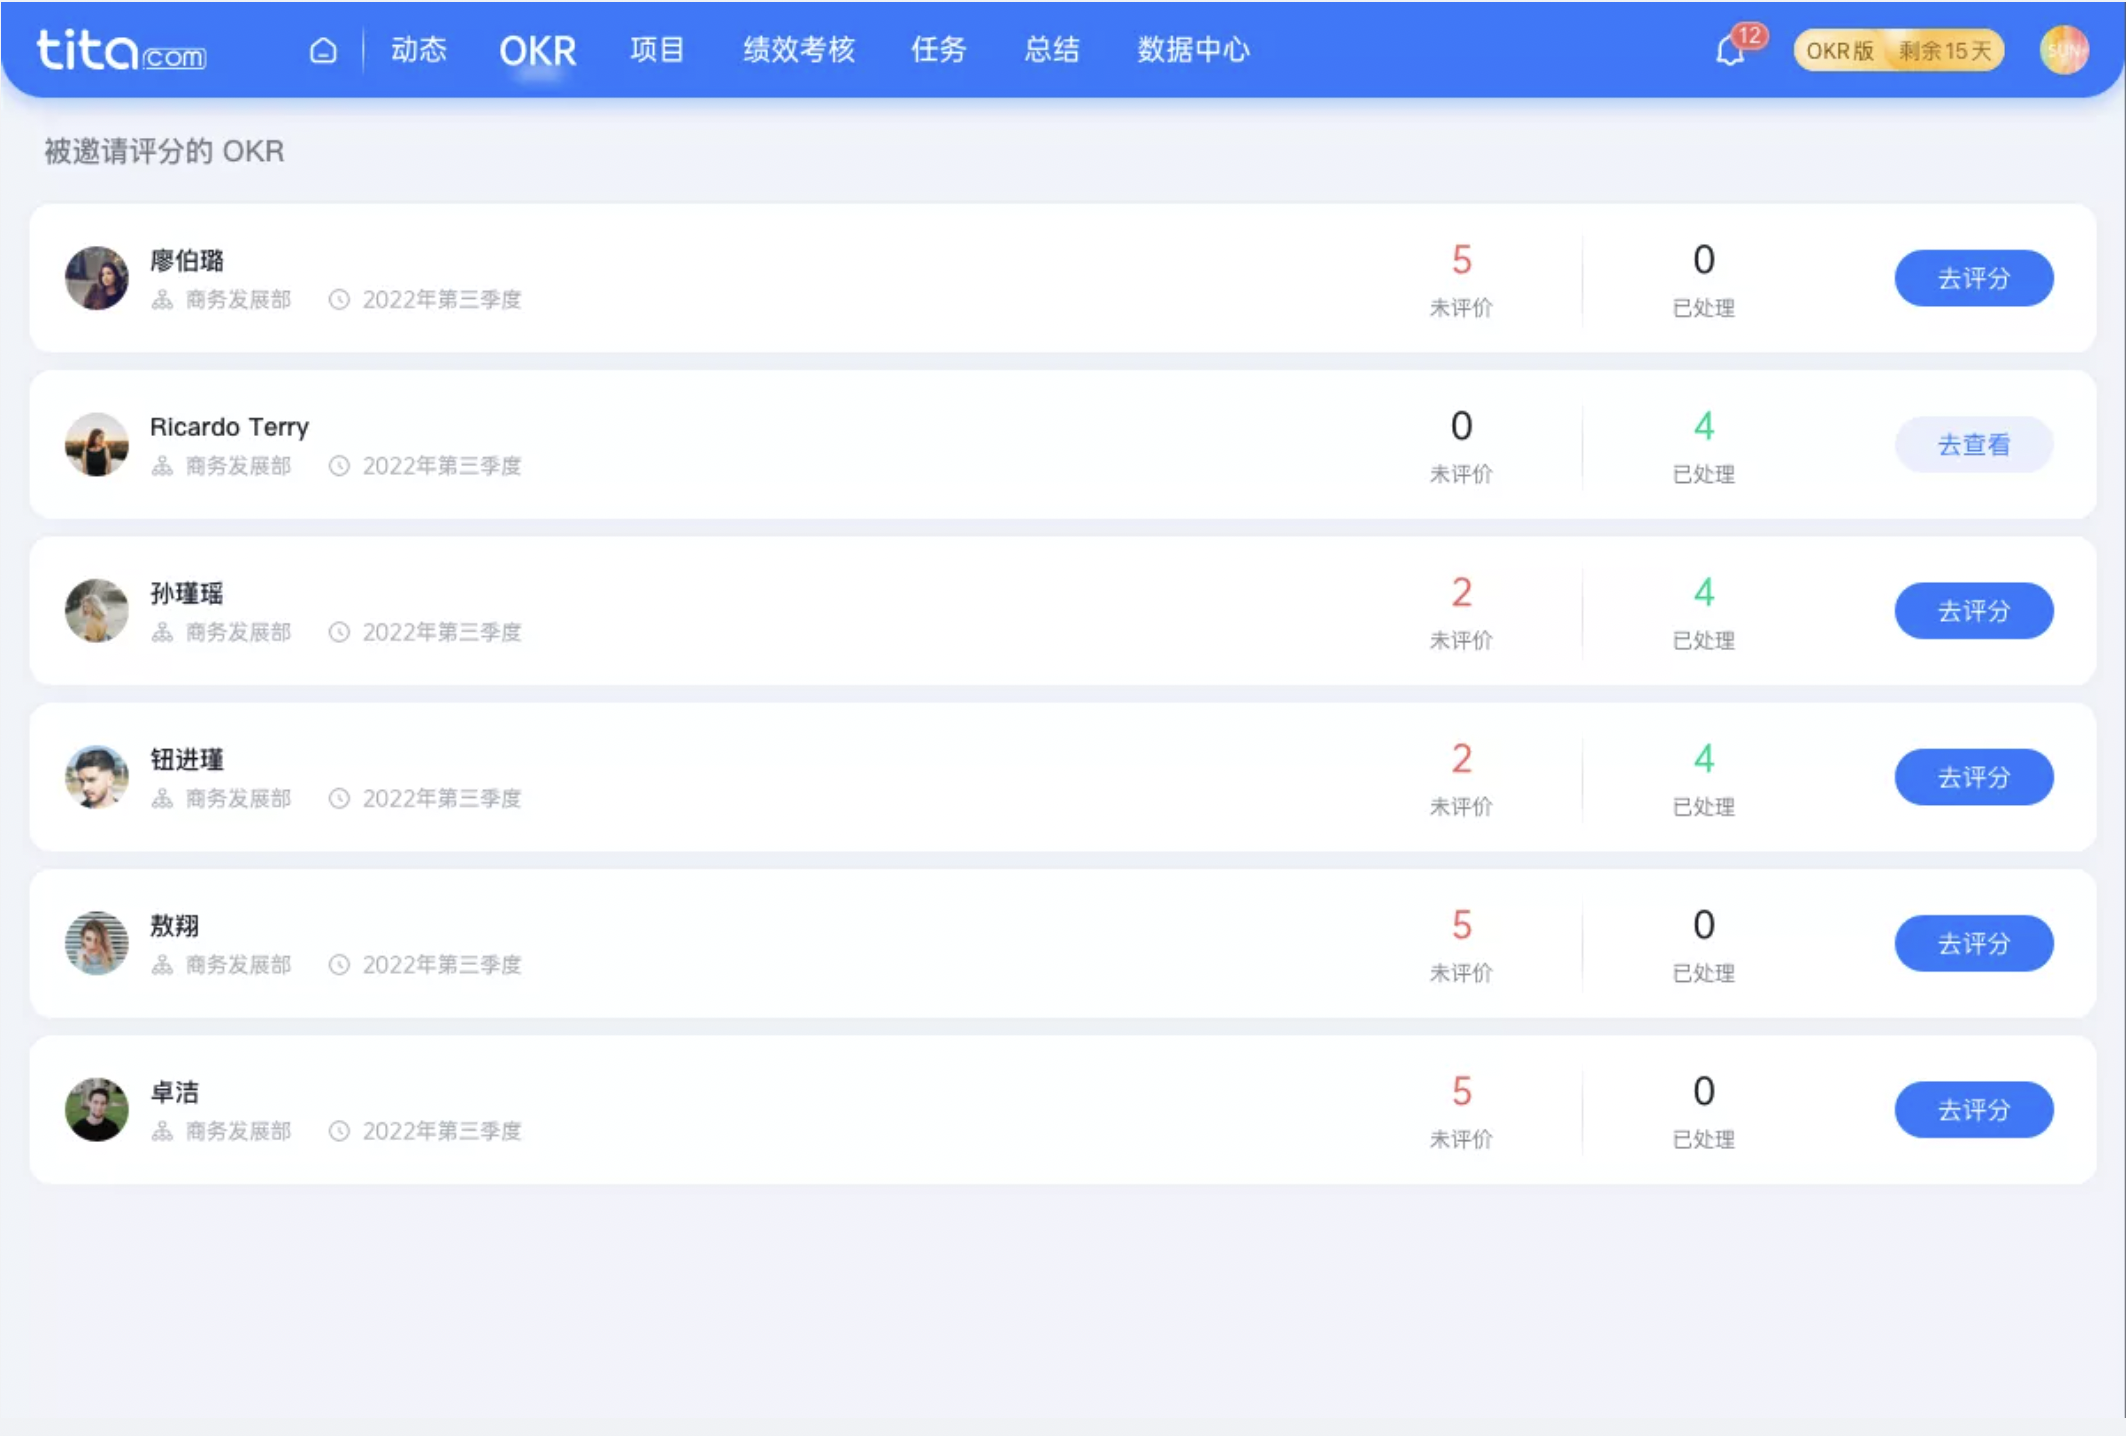Open 敖翔's avatar photo
The height and width of the screenshot is (1436, 2126).
97,943
